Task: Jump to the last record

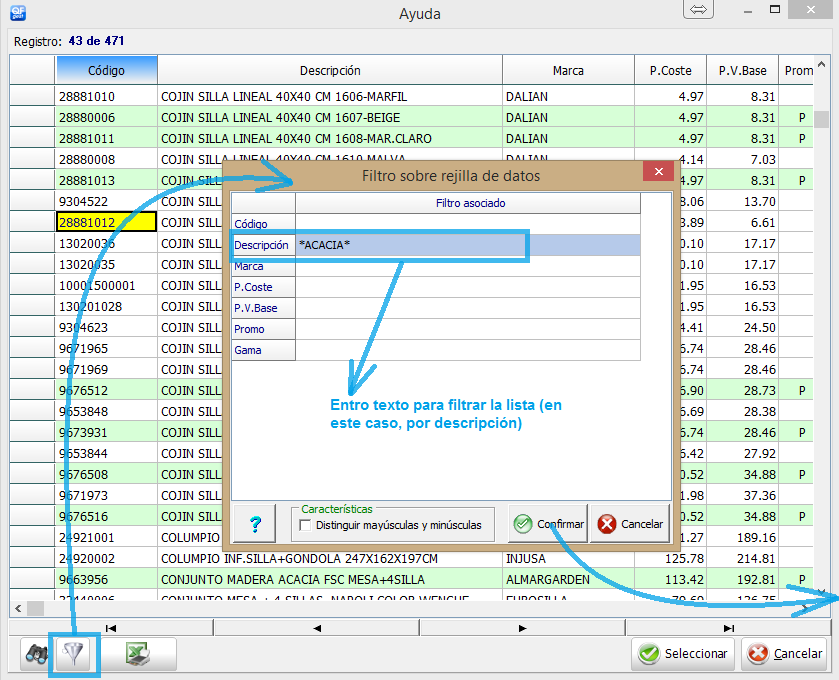Action: (728, 628)
